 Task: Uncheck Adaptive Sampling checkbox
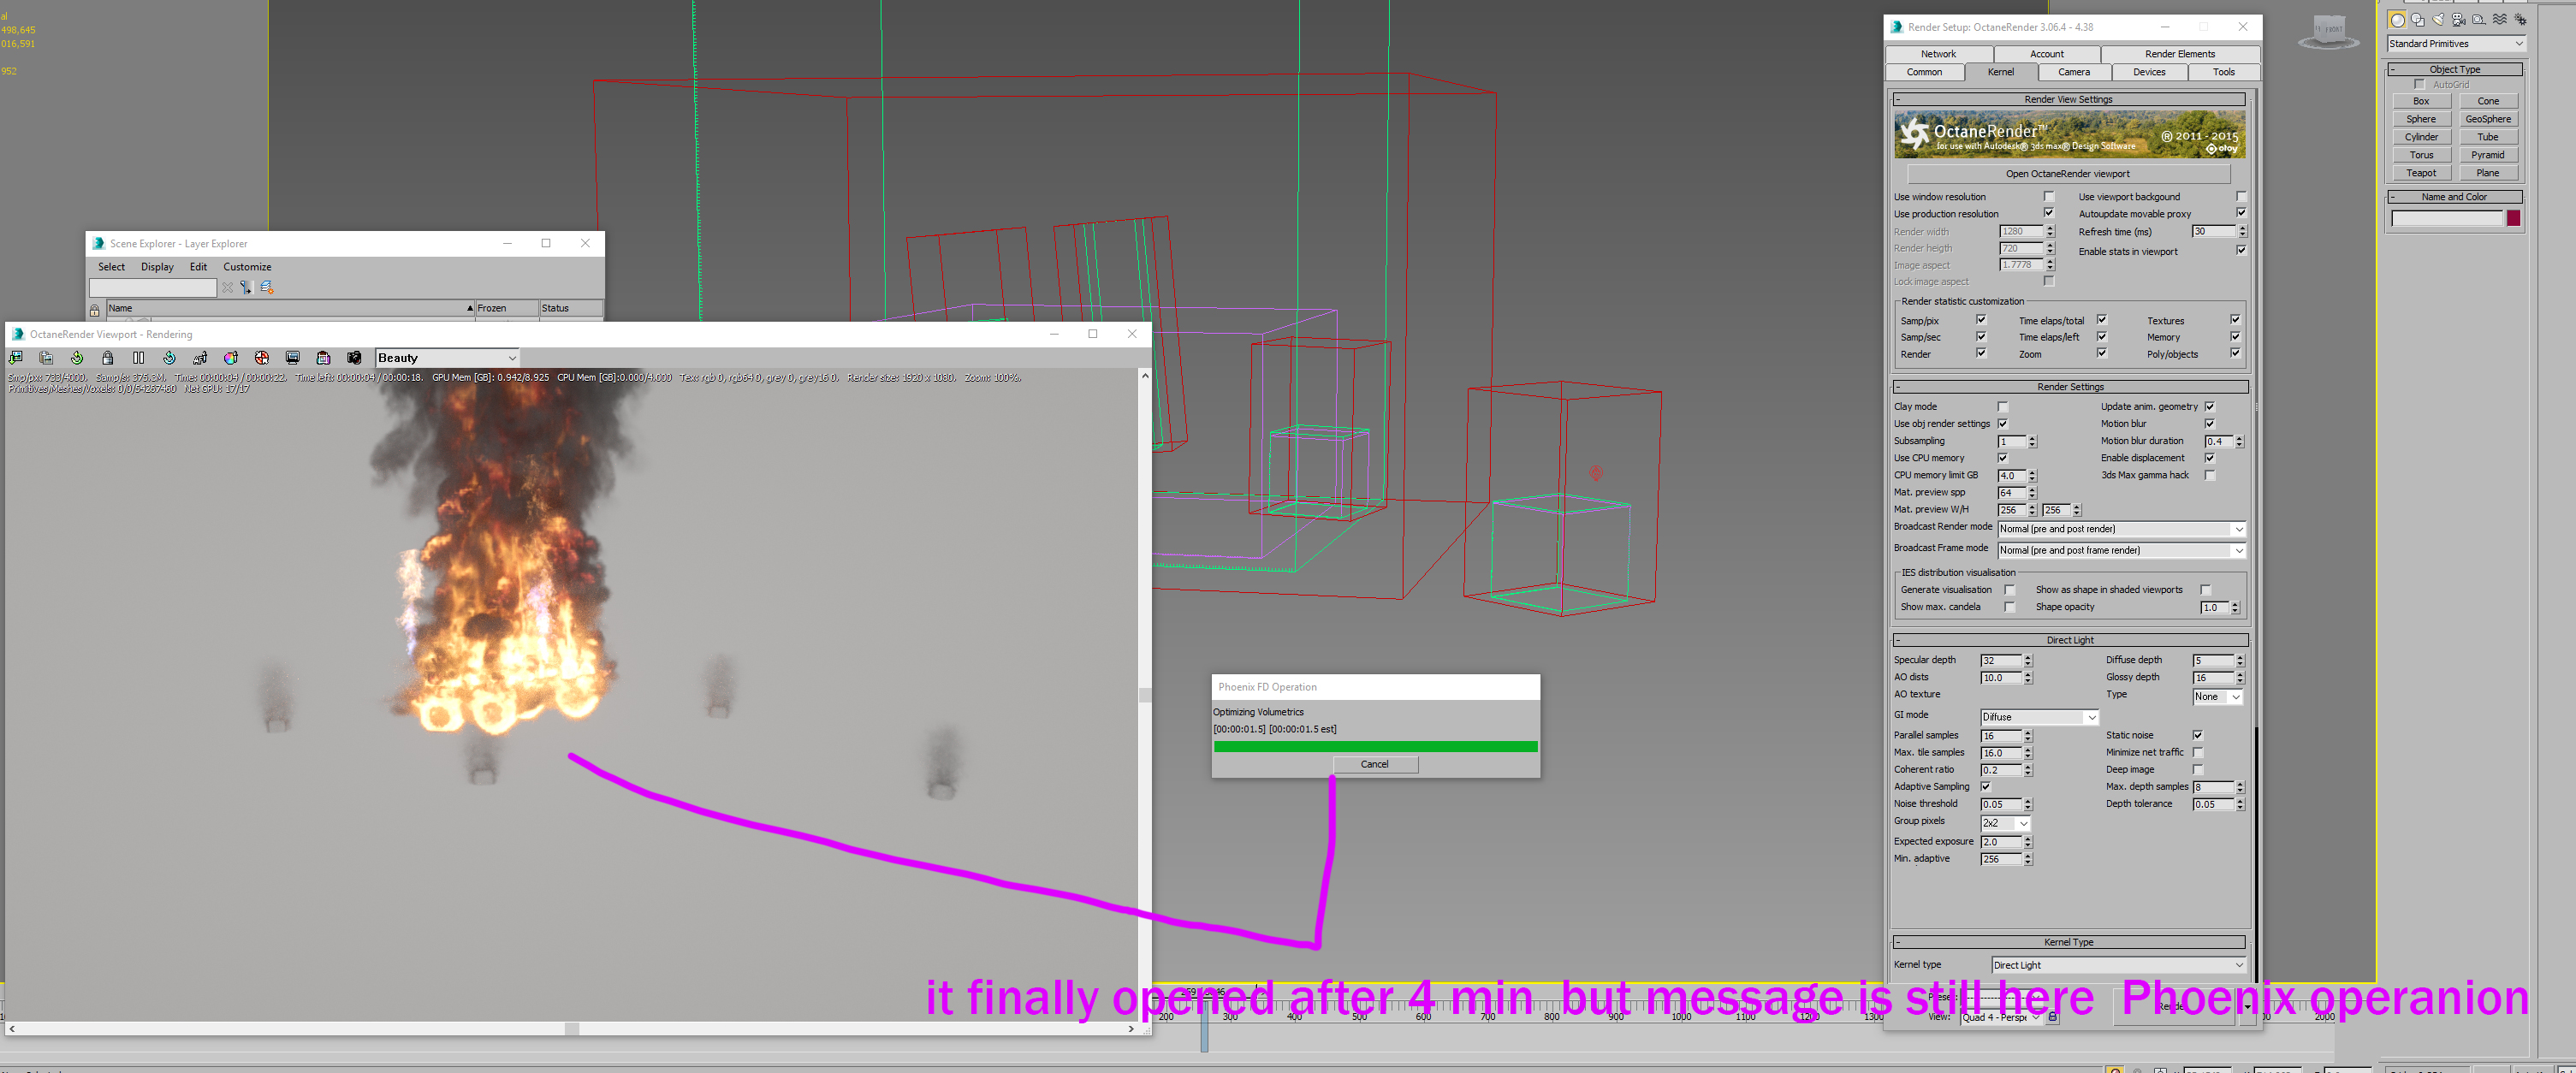[x=1986, y=786]
